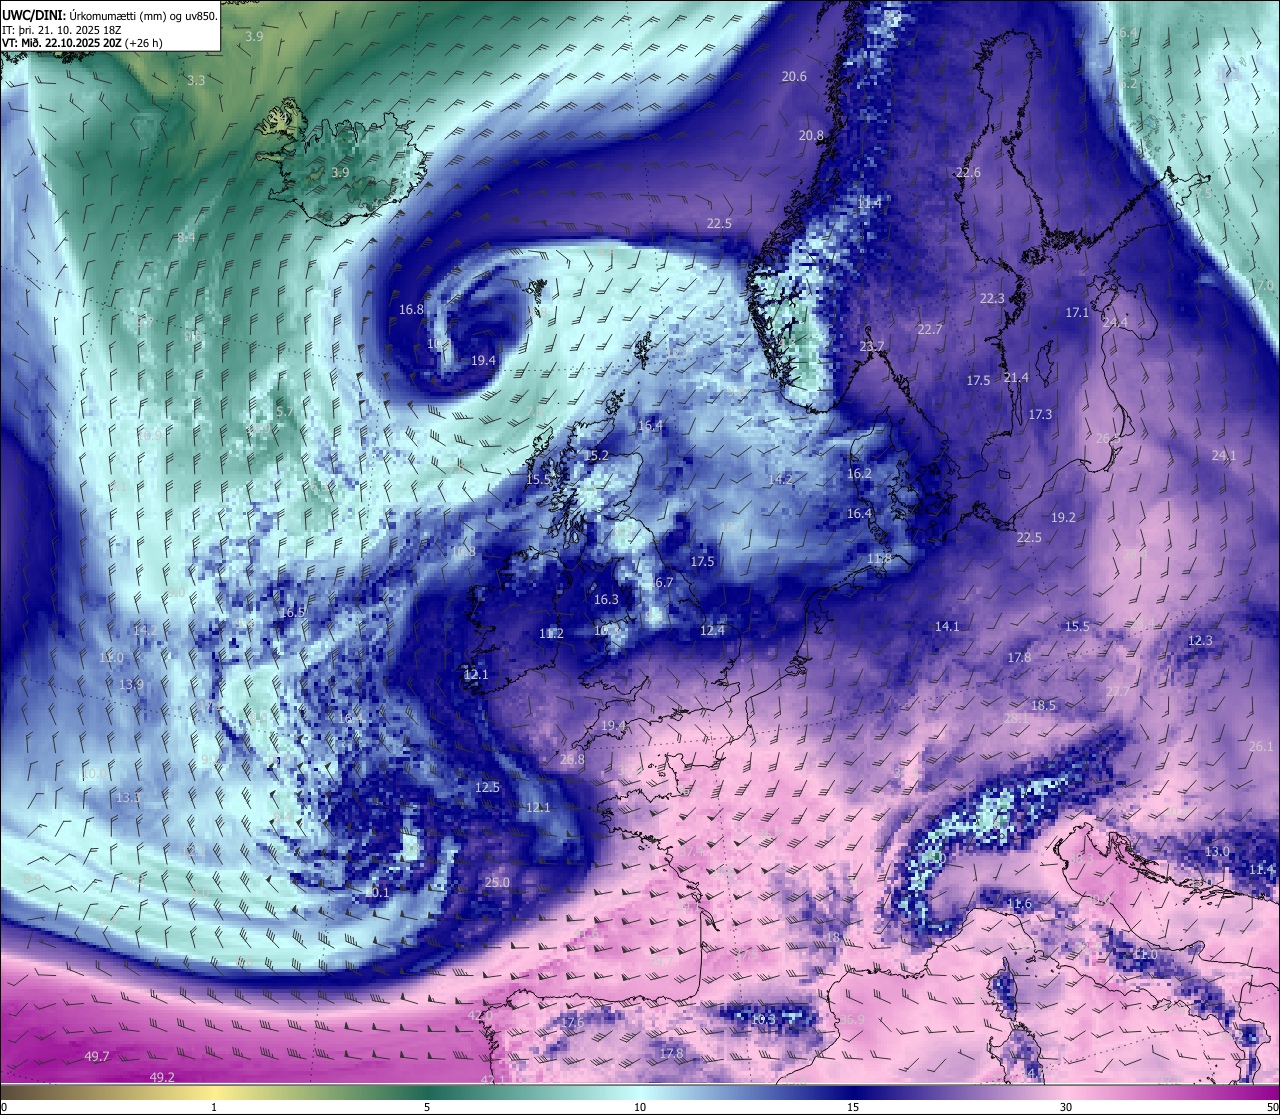
Task: Select the IT: þri. 21. 10. 2025 18Z line
Action: tap(62, 29)
